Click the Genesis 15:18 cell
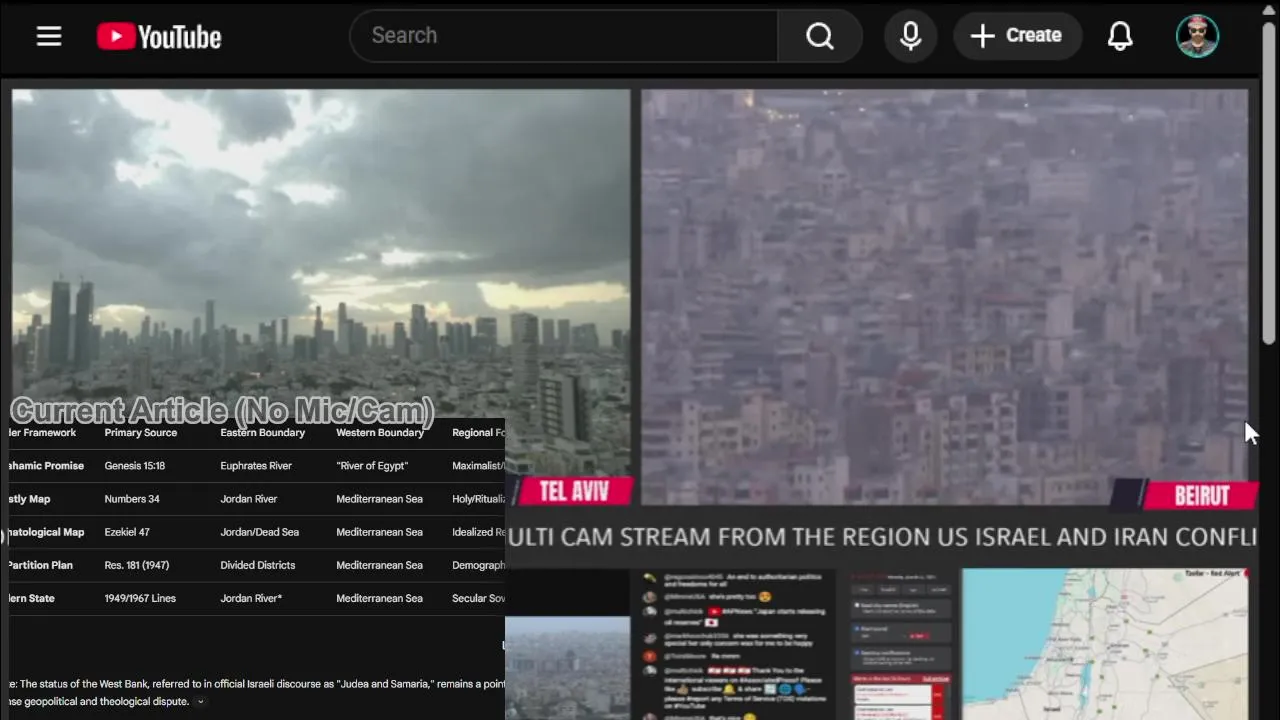Screen dimensions: 1280x720 135,466
